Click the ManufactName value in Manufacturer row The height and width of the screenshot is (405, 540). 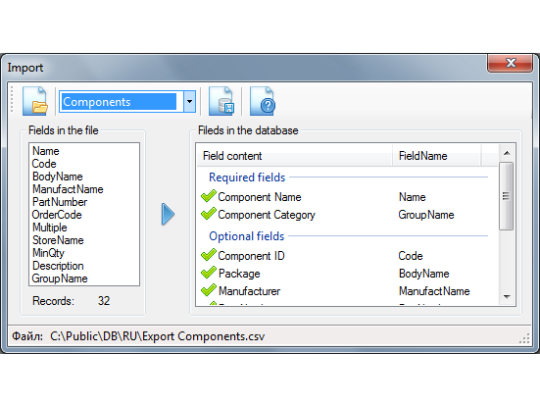click(x=434, y=291)
